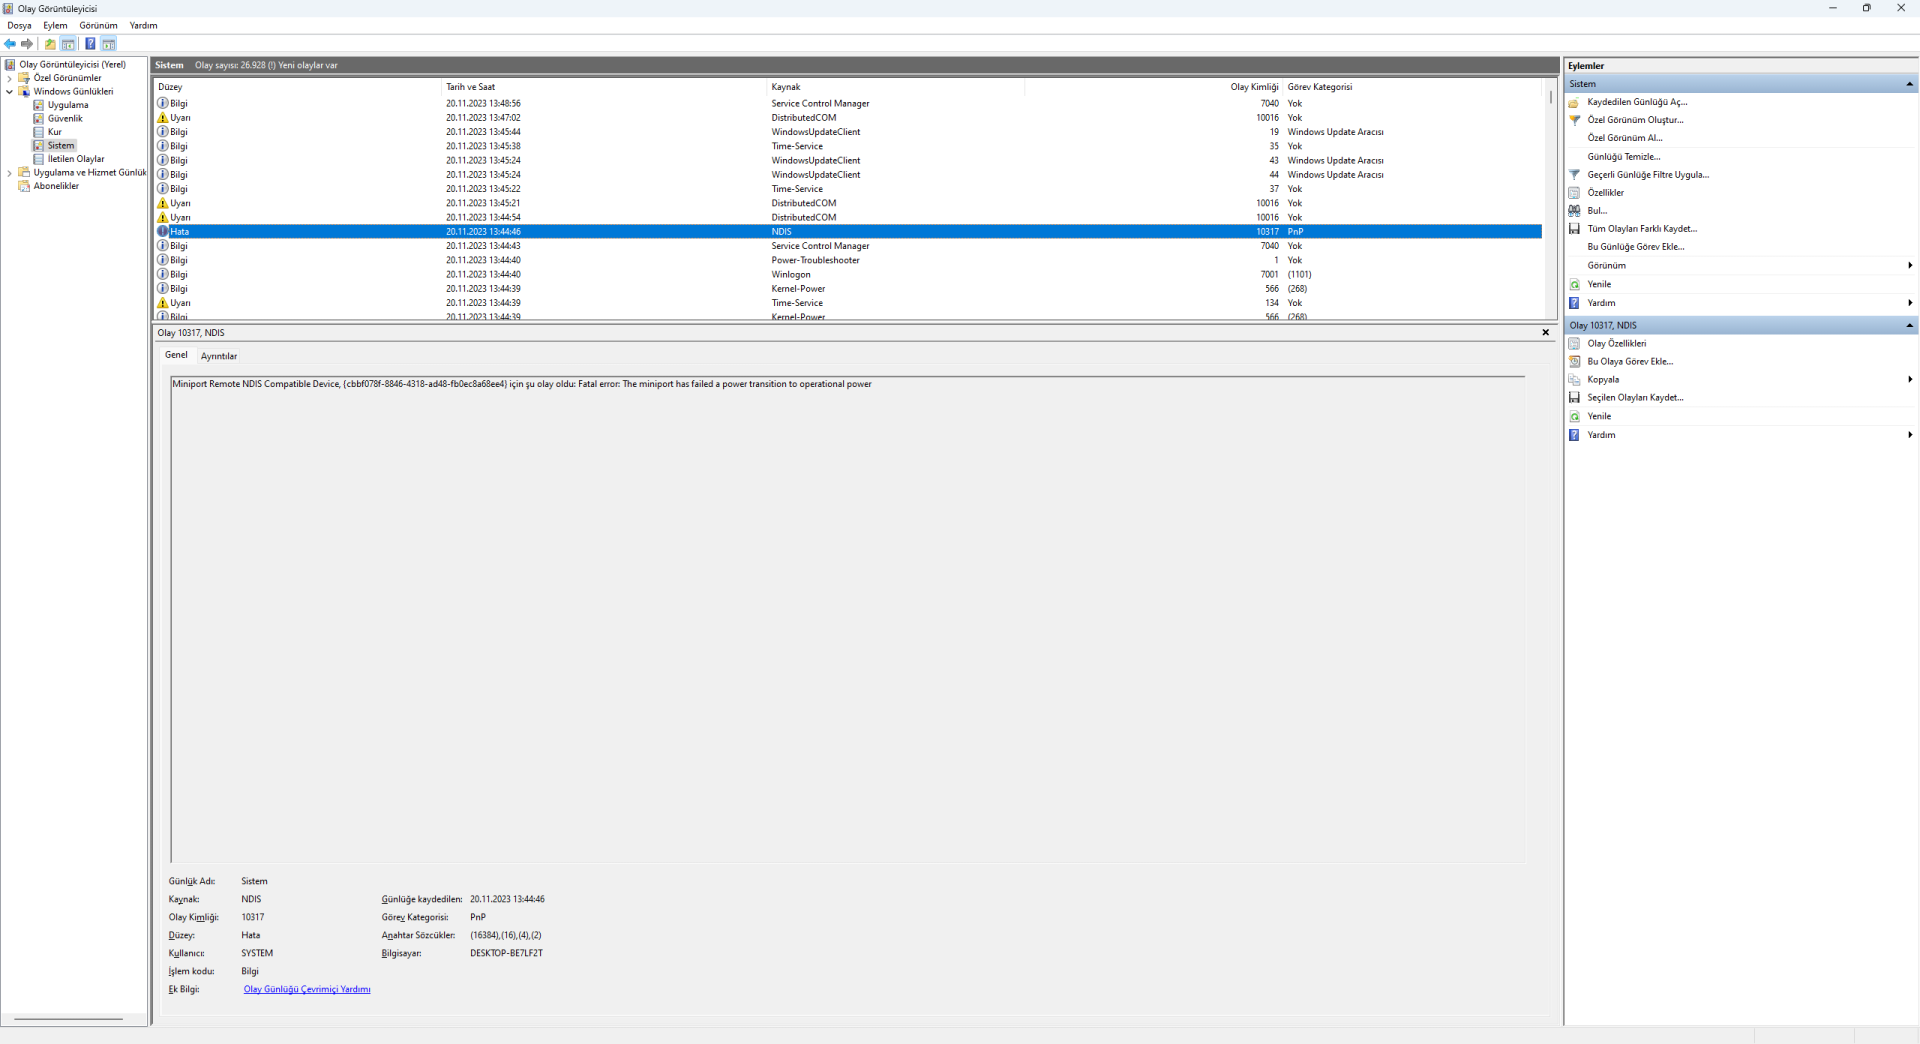Select the Kur log in the tree
The image size is (1920, 1044).
pos(55,132)
